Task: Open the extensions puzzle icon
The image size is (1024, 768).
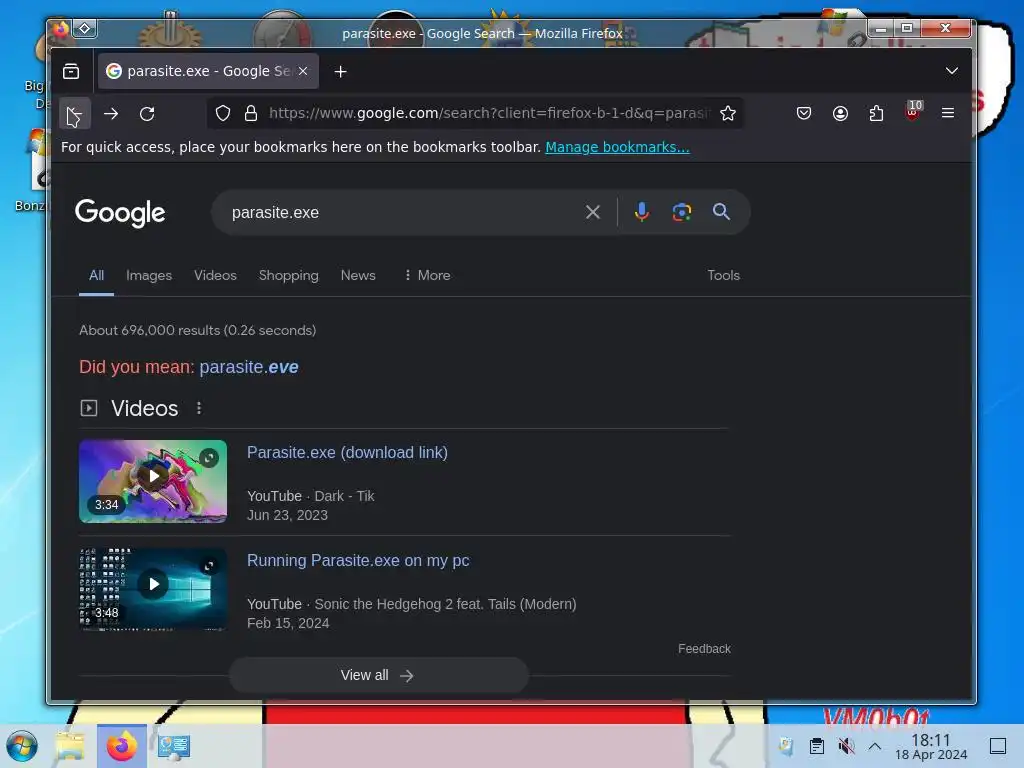Action: (x=876, y=114)
